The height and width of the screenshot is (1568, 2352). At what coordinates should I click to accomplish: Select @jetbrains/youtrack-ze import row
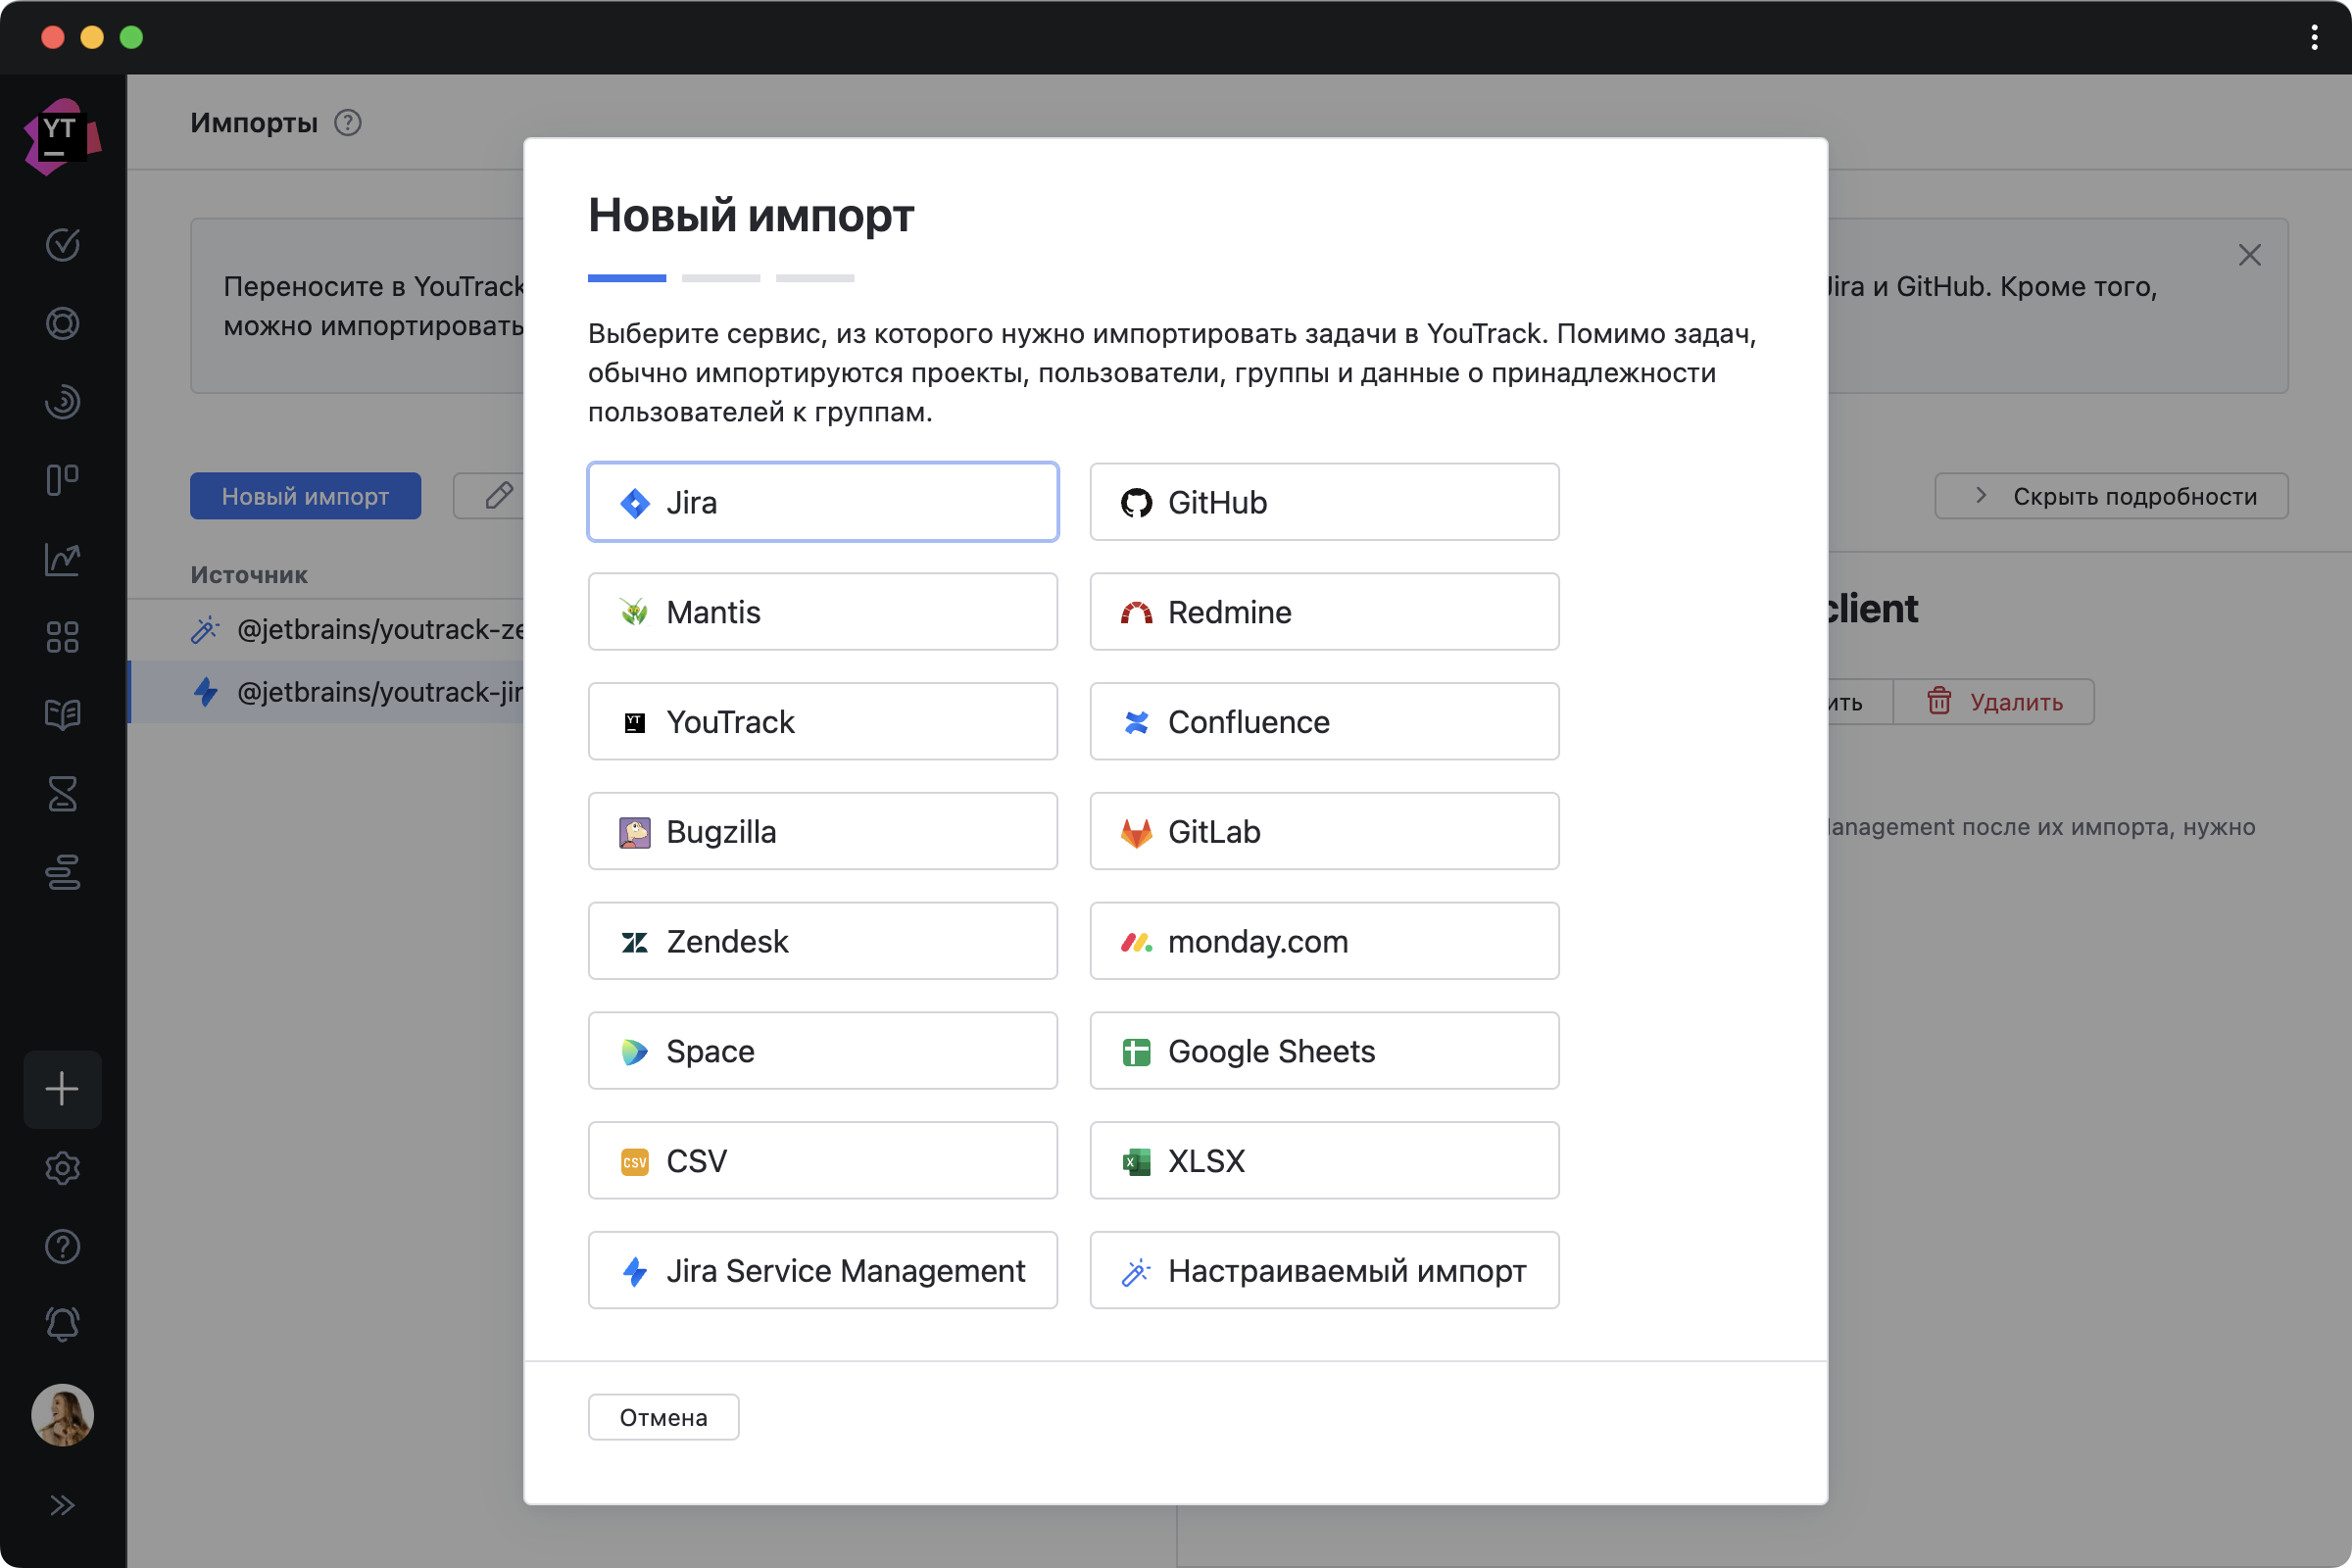click(x=327, y=630)
